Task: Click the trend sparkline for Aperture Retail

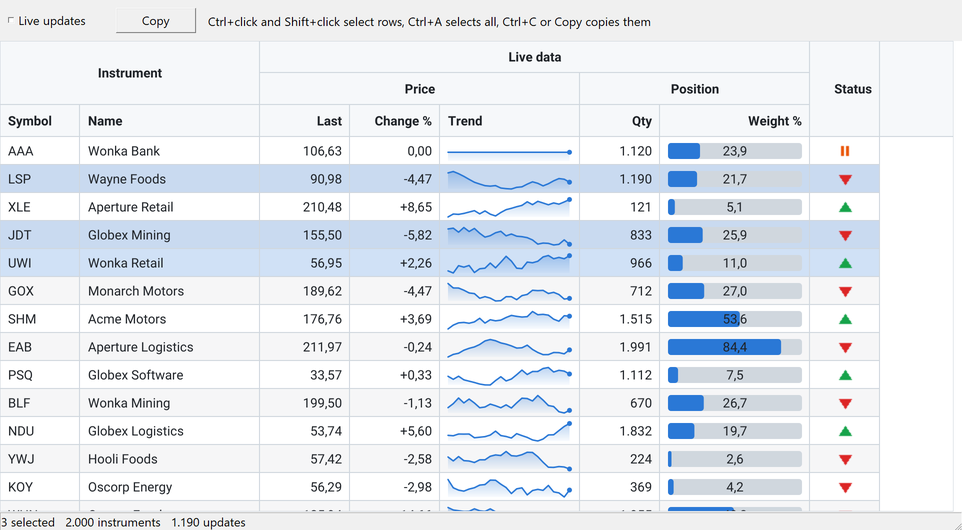Action: (509, 207)
